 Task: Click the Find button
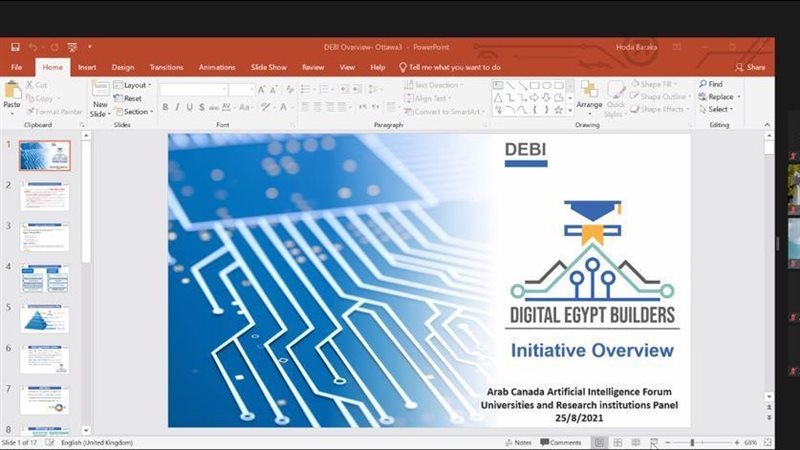pyautogui.click(x=711, y=84)
